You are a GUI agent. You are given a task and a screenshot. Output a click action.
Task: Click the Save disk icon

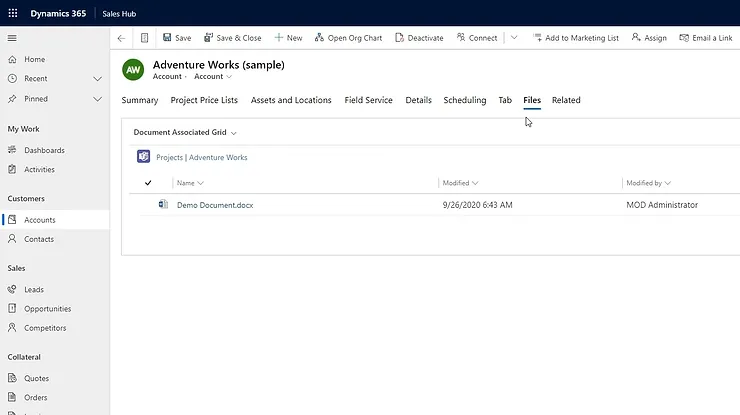coord(167,37)
